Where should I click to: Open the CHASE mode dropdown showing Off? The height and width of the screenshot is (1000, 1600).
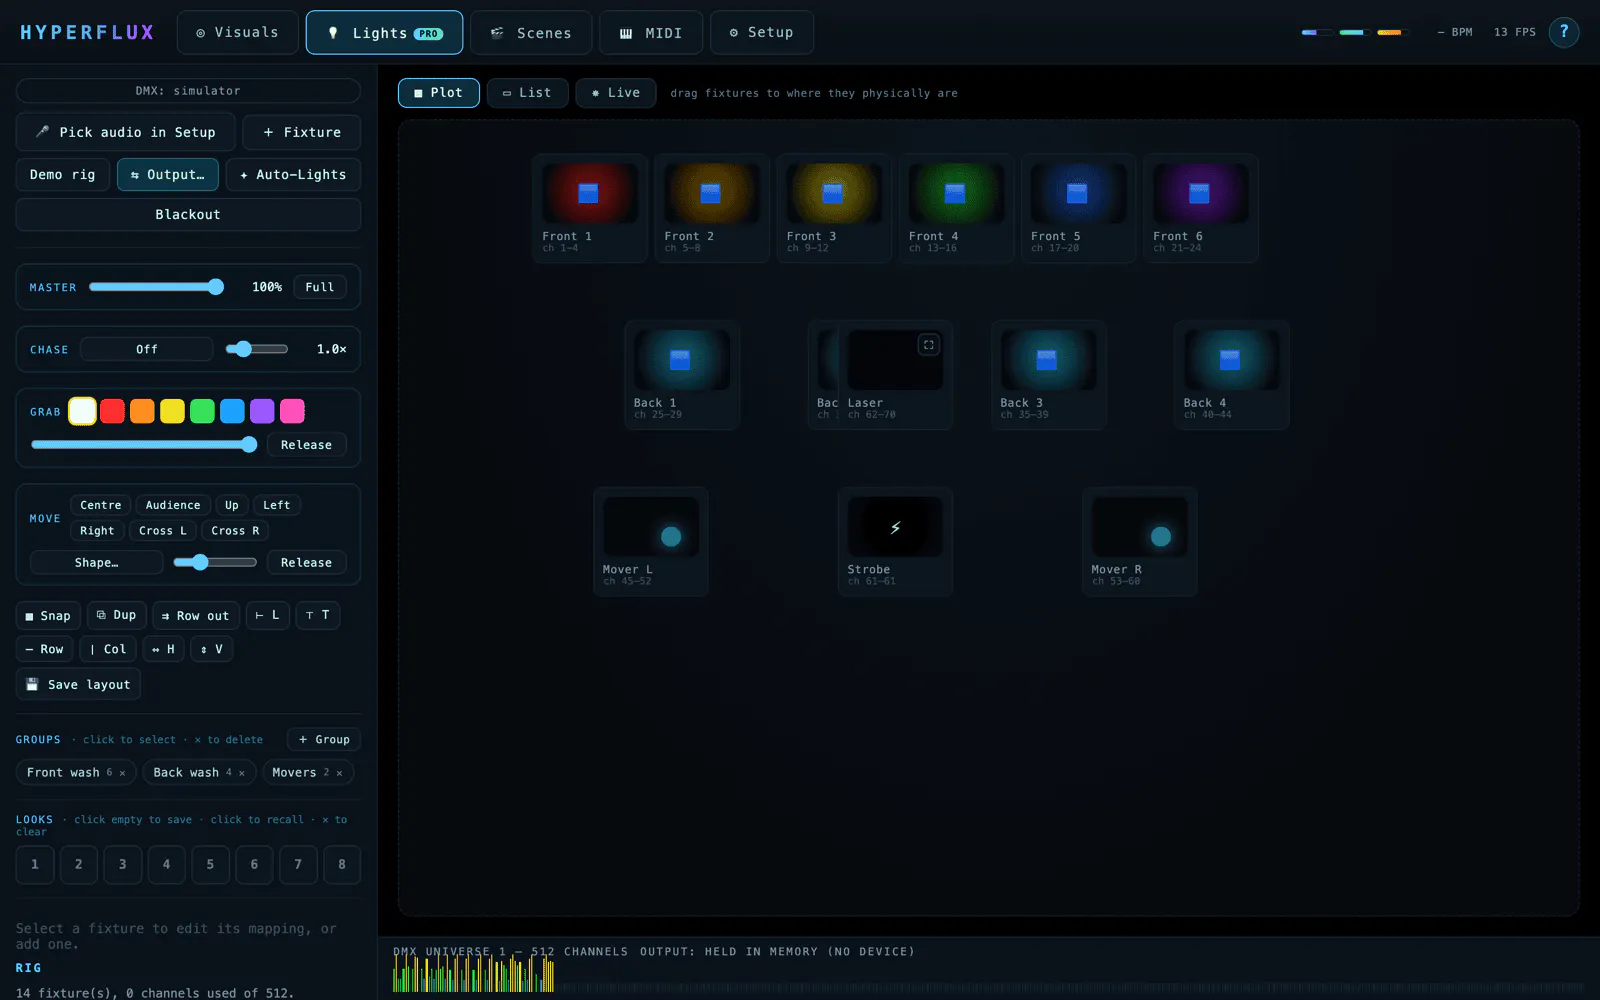147,349
